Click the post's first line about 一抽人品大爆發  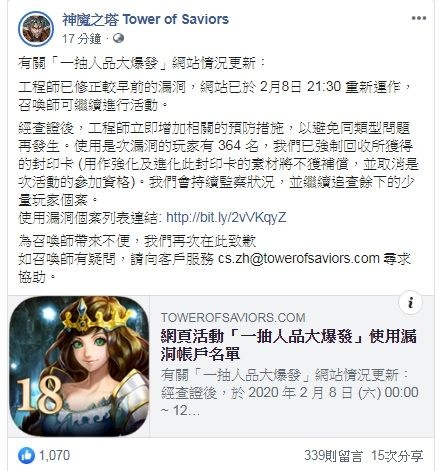tap(141, 63)
